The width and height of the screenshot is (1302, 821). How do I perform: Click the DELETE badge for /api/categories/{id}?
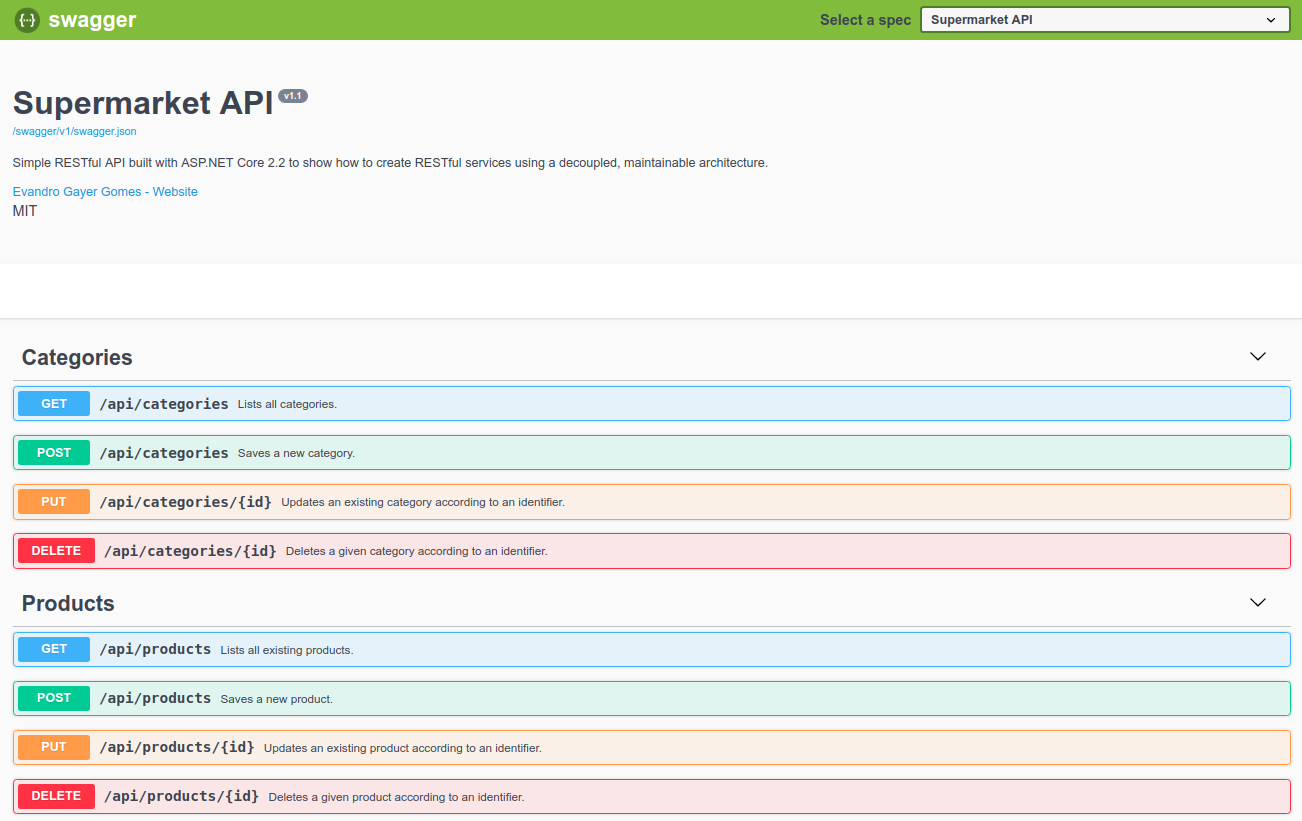point(56,551)
